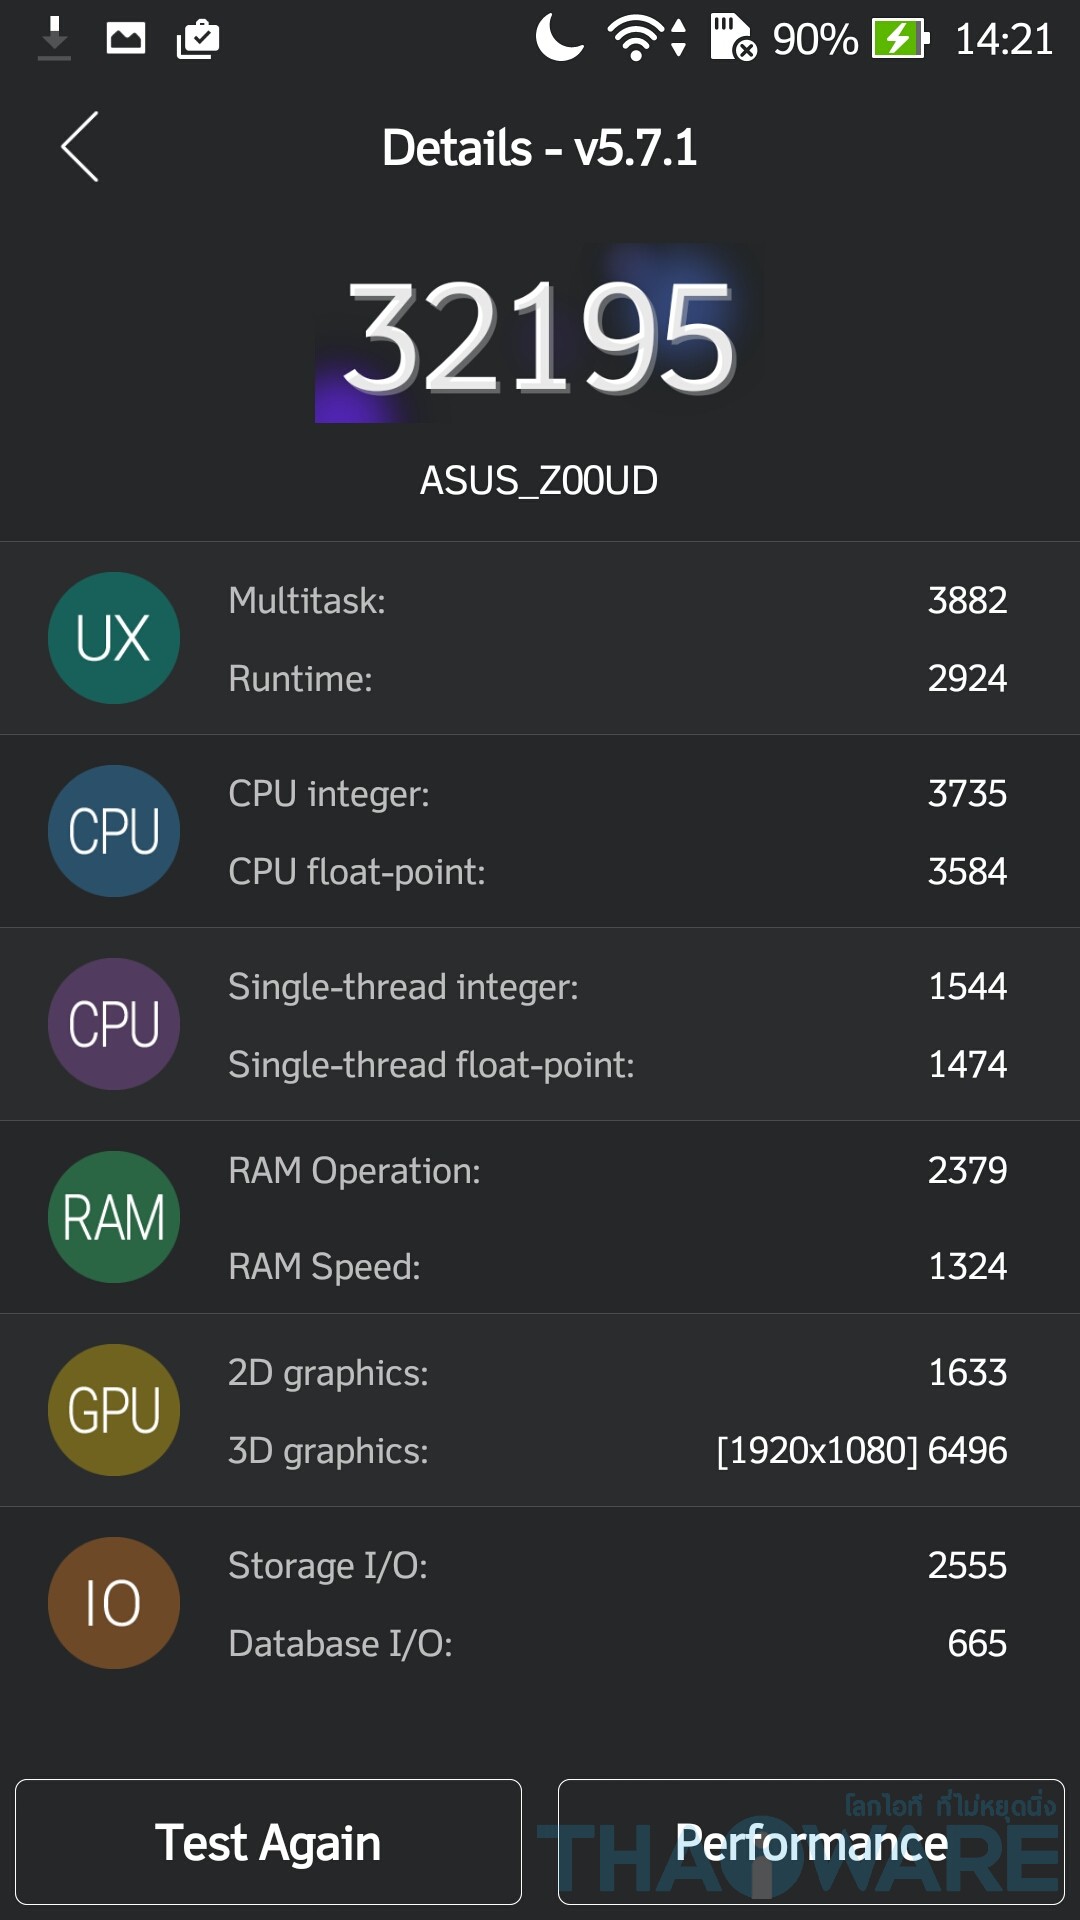This screenshot has width=1080, height=1920.
Task: Tap the download icon in status bar
Action: [55, 39]
